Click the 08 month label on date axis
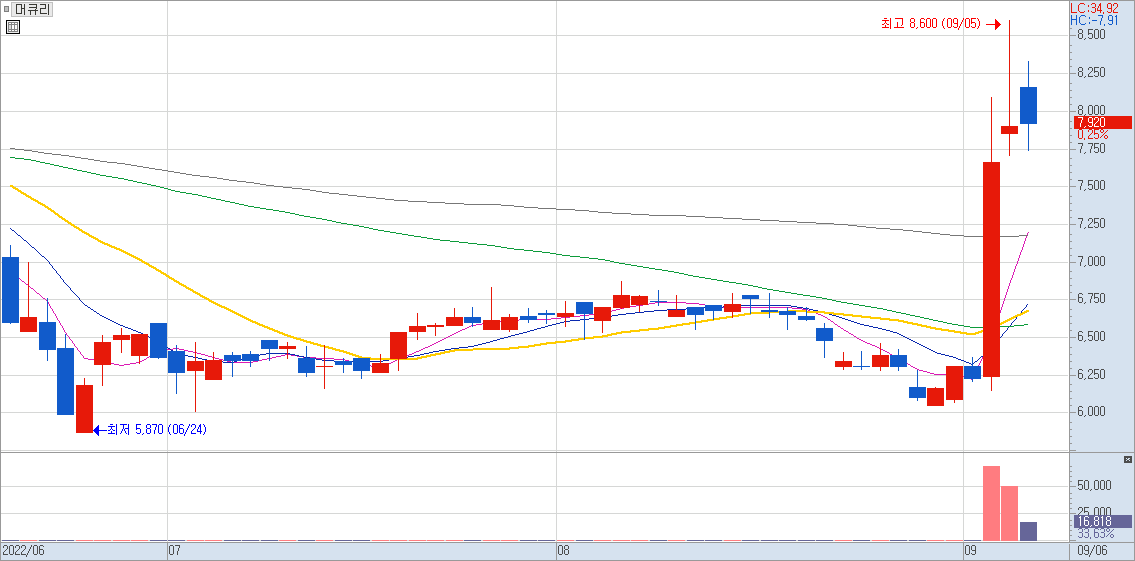1135x561 pixels. click(563, 551)
